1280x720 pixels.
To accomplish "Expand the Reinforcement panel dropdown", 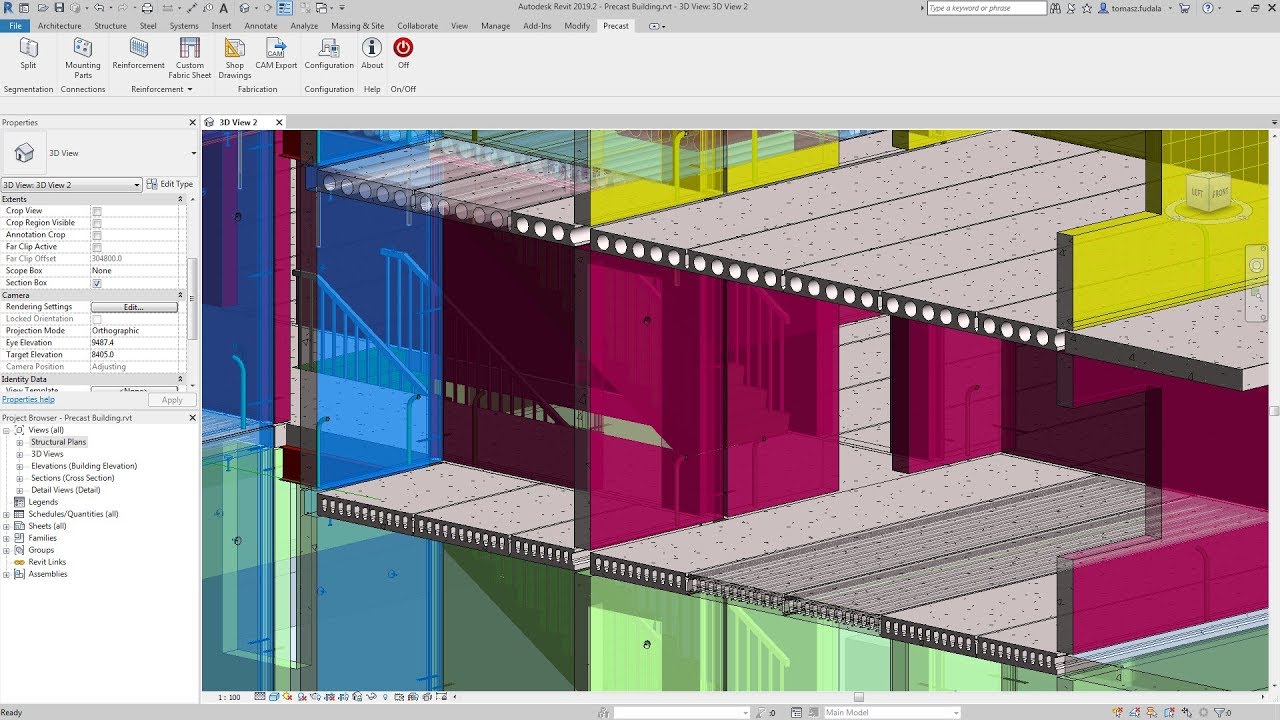I will click(188, 89).
